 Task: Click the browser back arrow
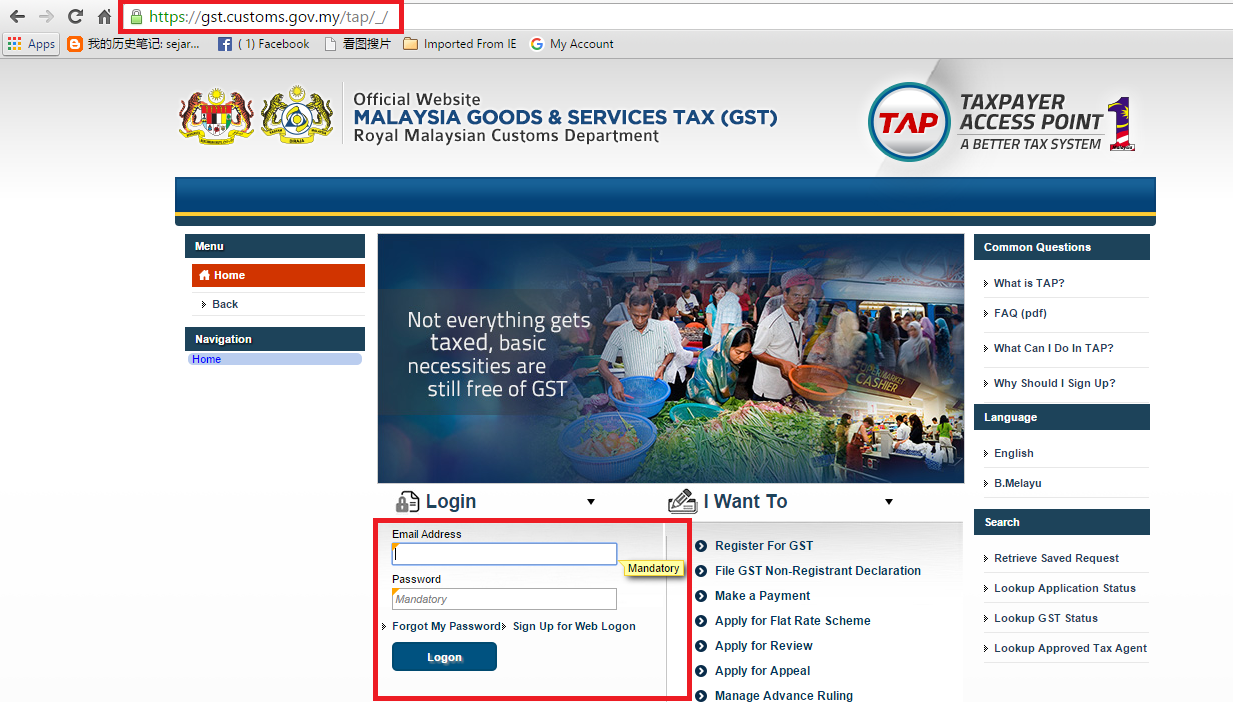tap(17, 17)
